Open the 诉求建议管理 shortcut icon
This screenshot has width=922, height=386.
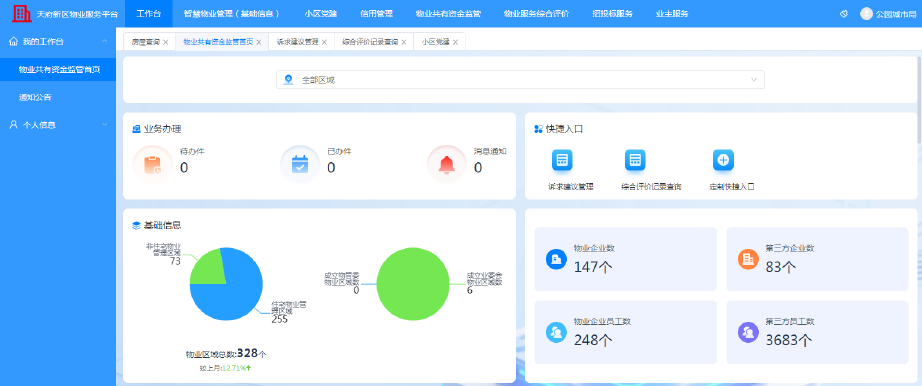pos(562,160)
